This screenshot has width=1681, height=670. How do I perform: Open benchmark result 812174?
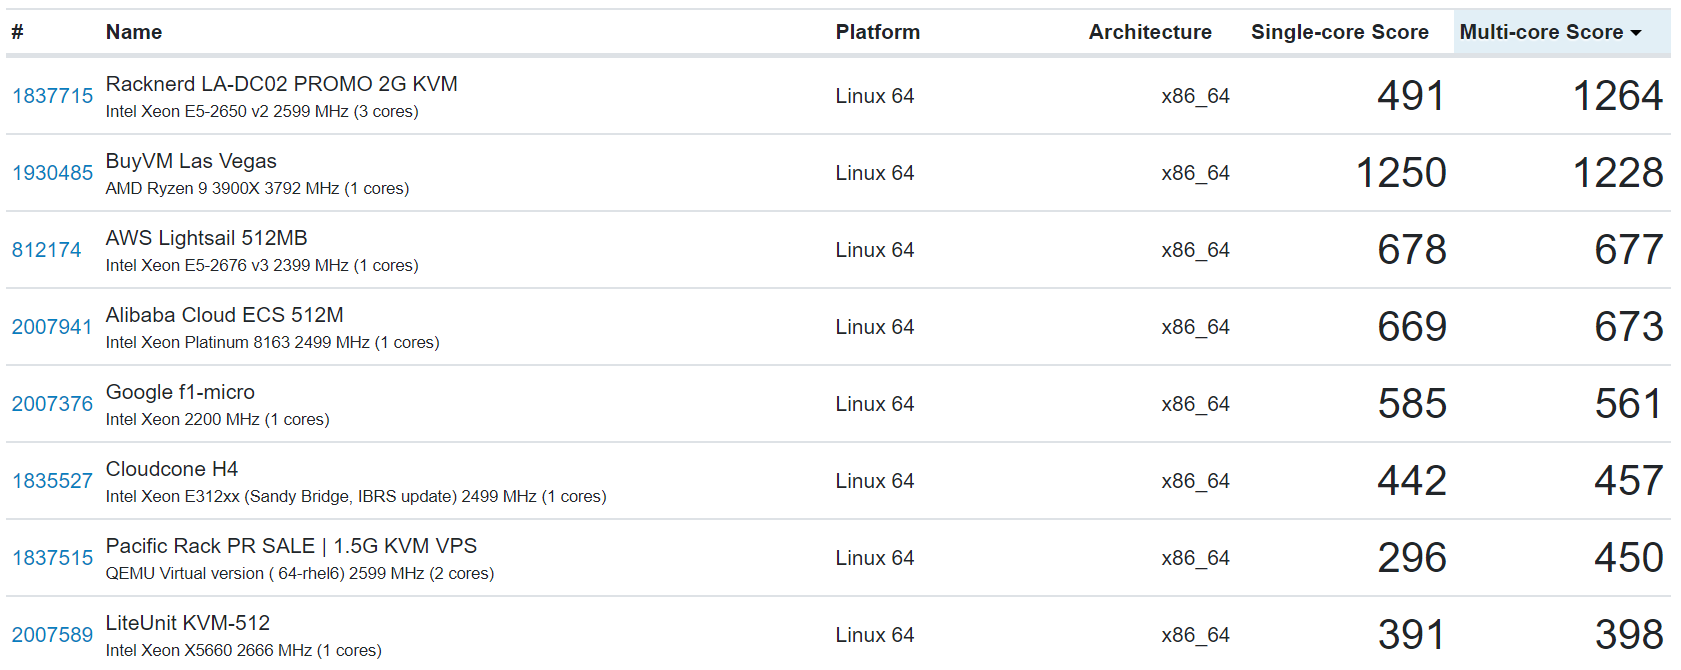point(46,250)
